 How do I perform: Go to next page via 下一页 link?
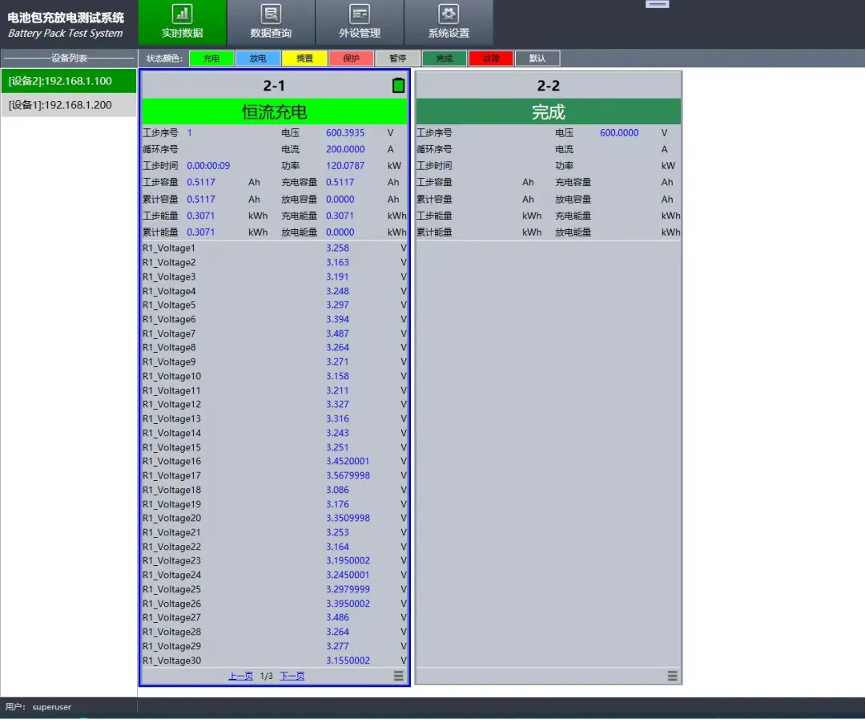[x=292, y=677]
